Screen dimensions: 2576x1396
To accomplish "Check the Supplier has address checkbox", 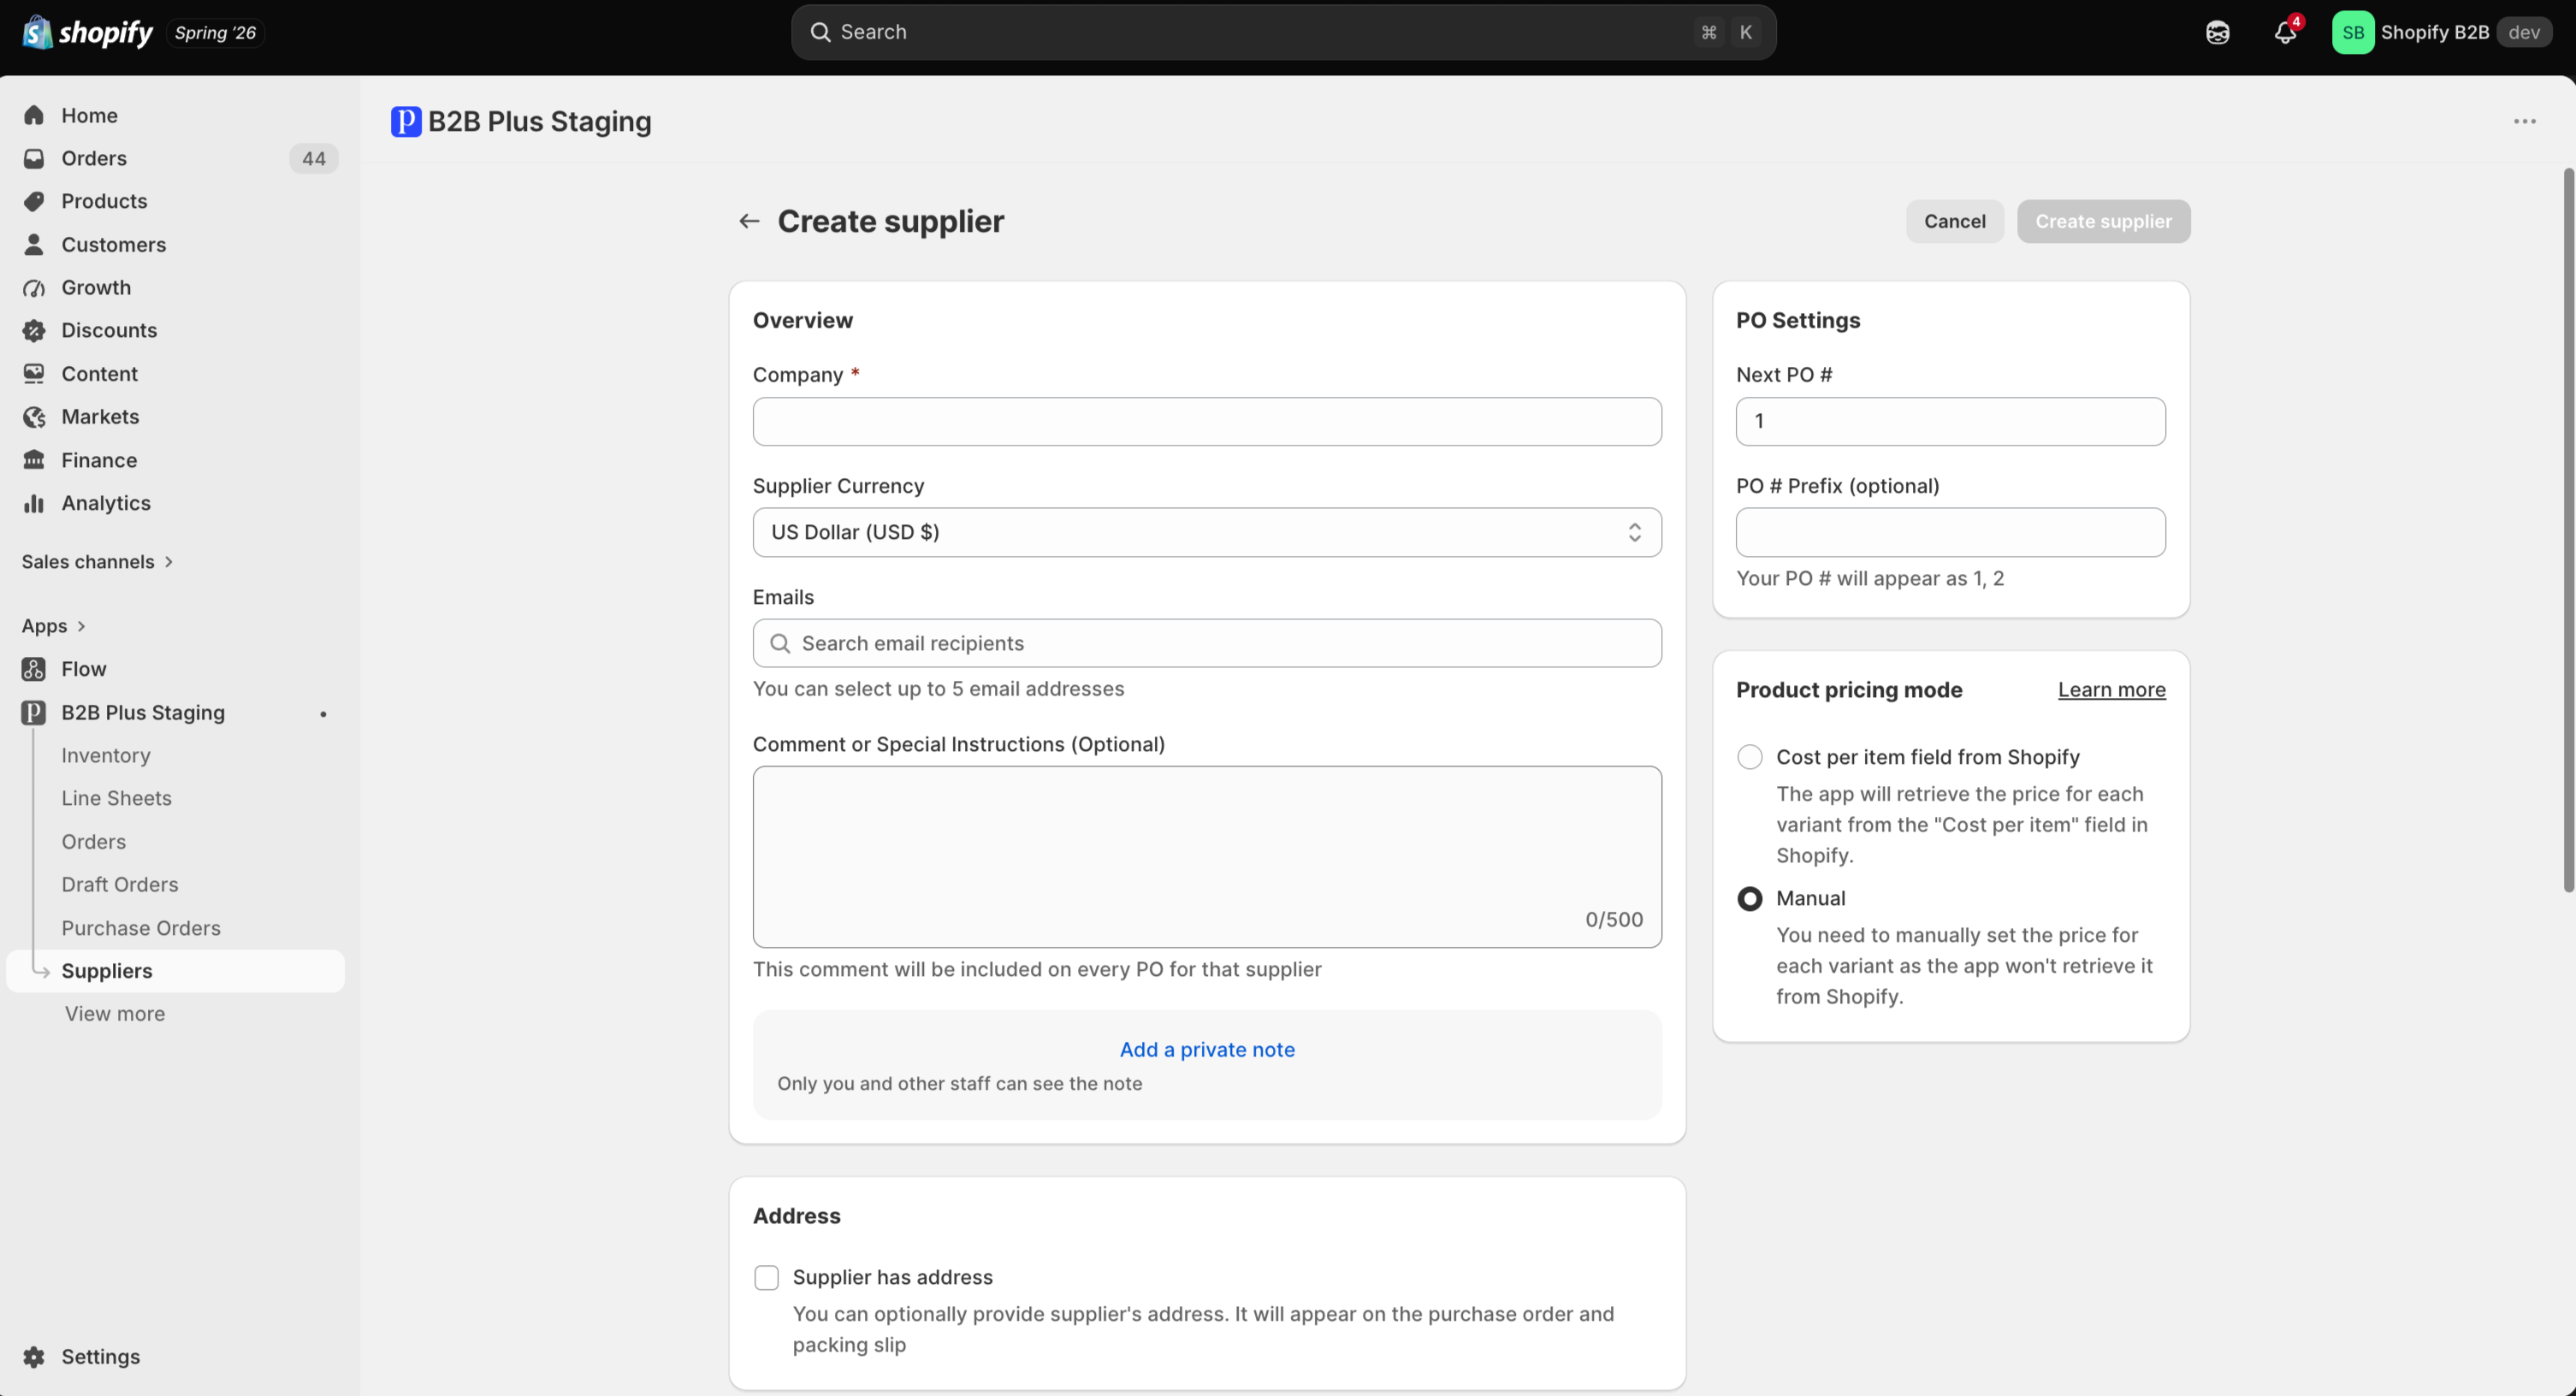I will 766,1277.
